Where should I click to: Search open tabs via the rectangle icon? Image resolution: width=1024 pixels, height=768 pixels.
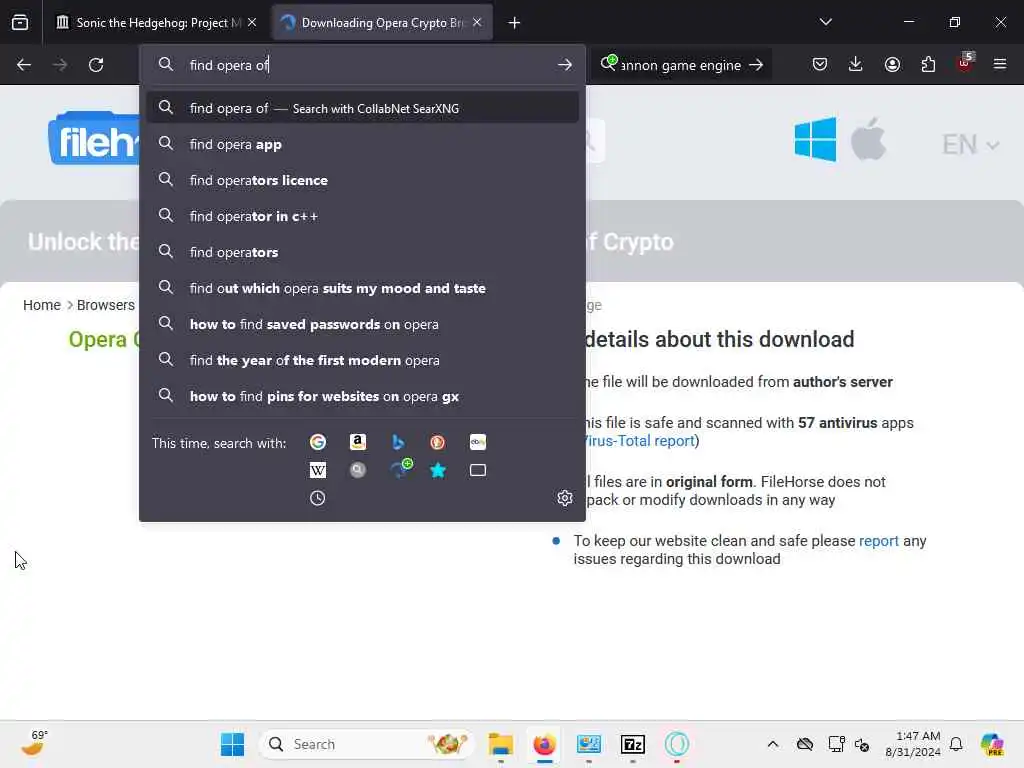(477, 470)
